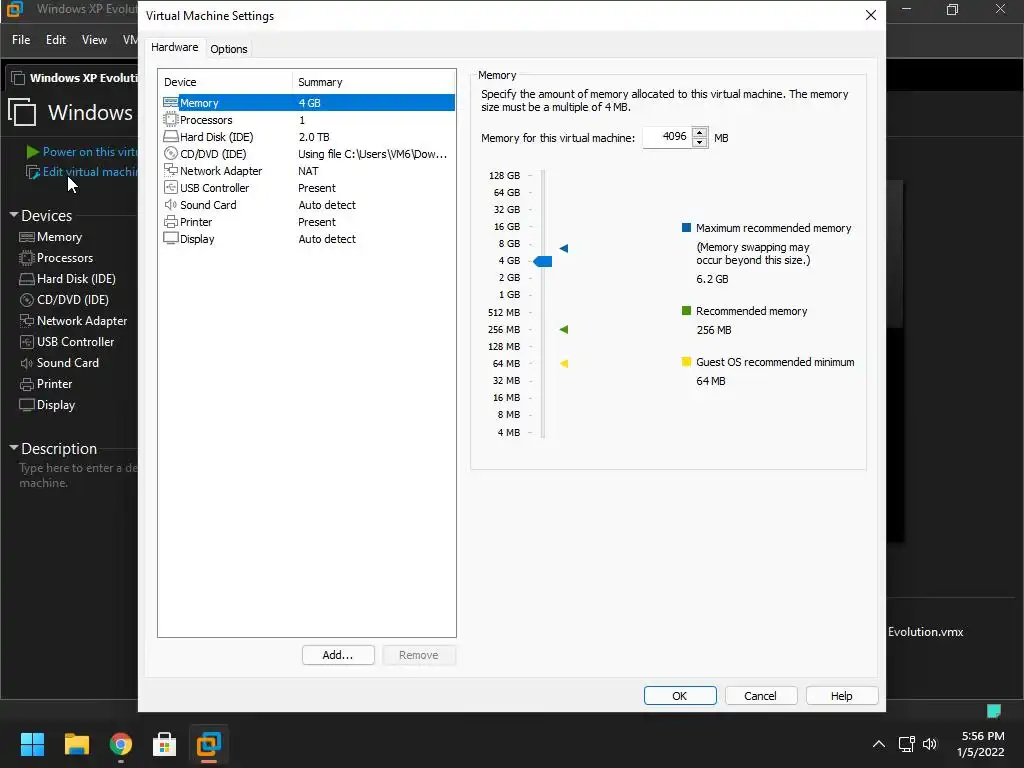The image size is (1024, 768).
Task: Select the Memory device icon in the device list
Action: [170, 103]
